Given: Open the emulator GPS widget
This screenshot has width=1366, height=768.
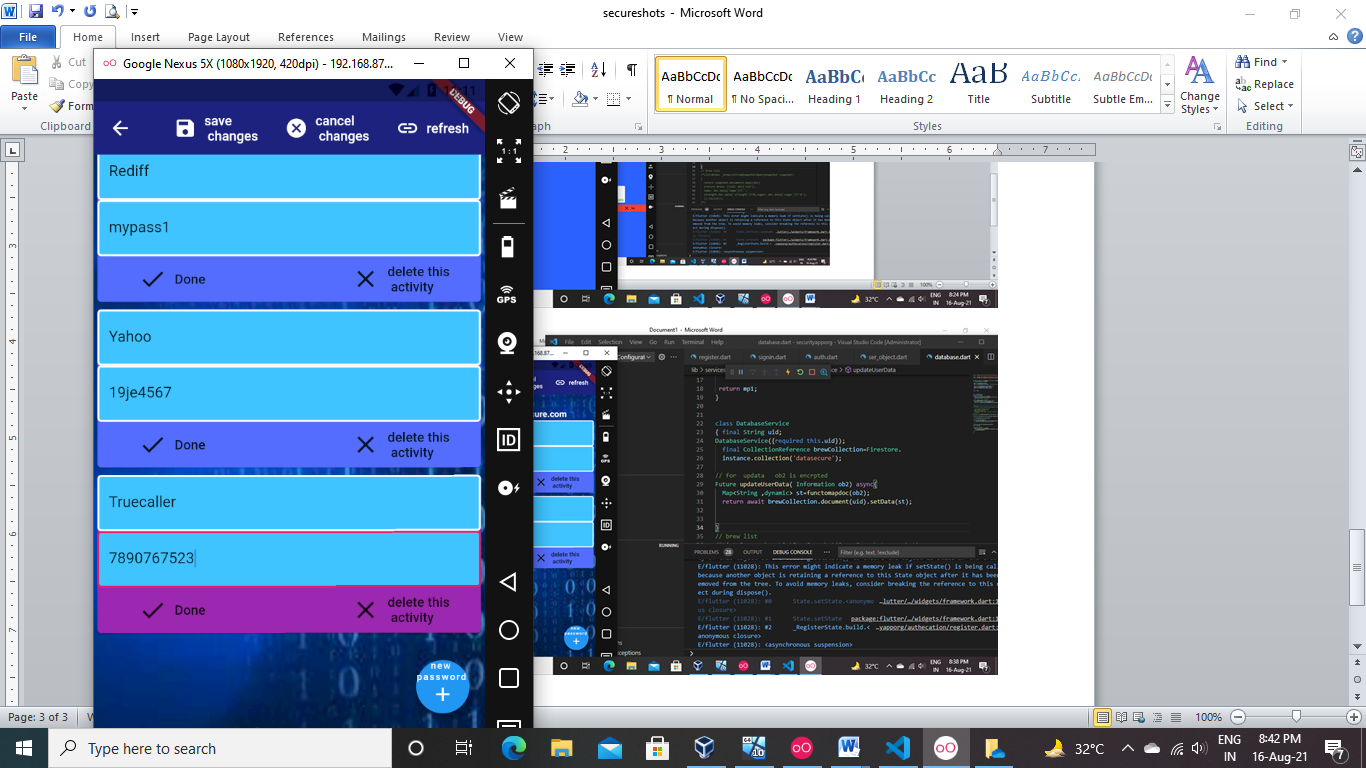Looking at the screenshot, I should 508,294.
